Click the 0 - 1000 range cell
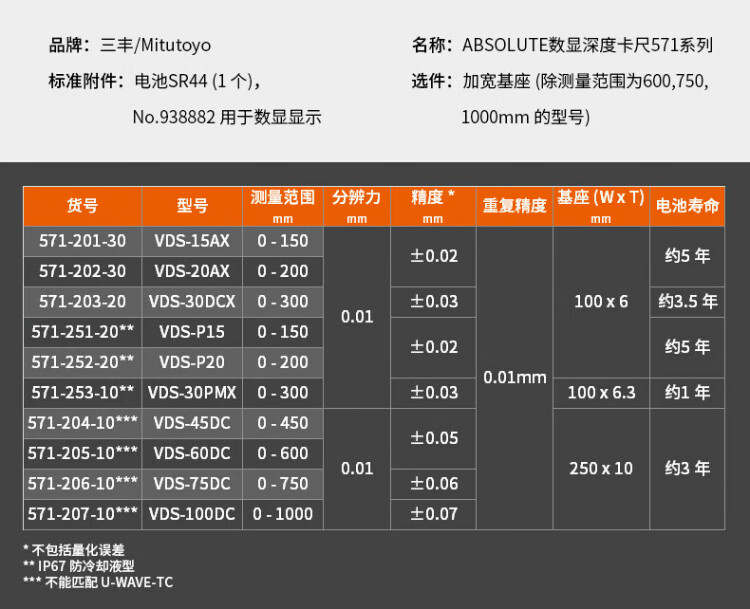750x609 pixels. [x=283, y=514]
